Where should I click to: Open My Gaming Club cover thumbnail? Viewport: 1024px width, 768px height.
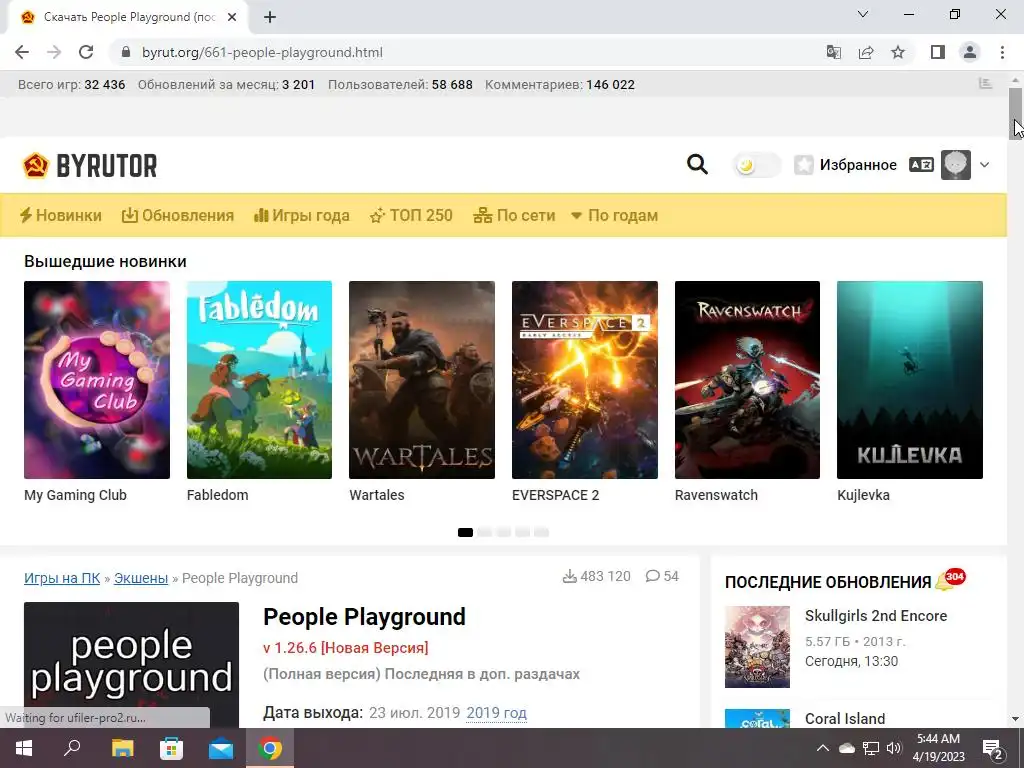(97, 380)
